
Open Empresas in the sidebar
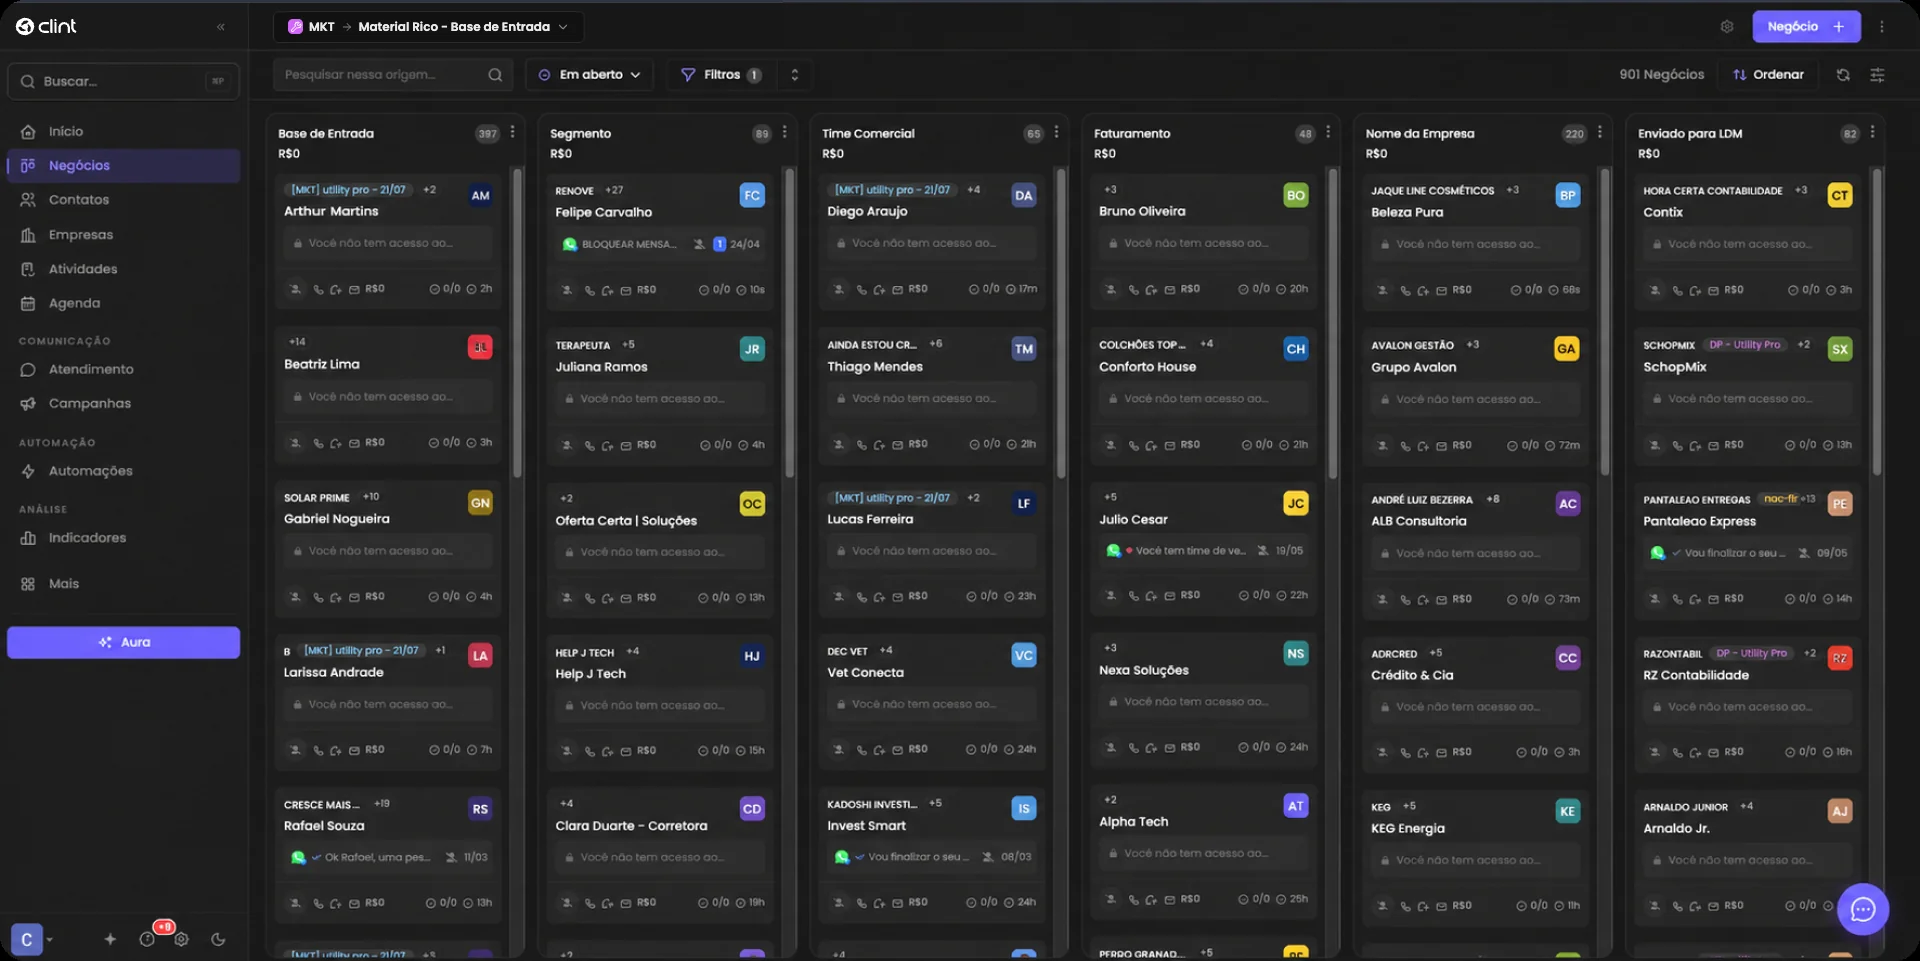(123, 235)
